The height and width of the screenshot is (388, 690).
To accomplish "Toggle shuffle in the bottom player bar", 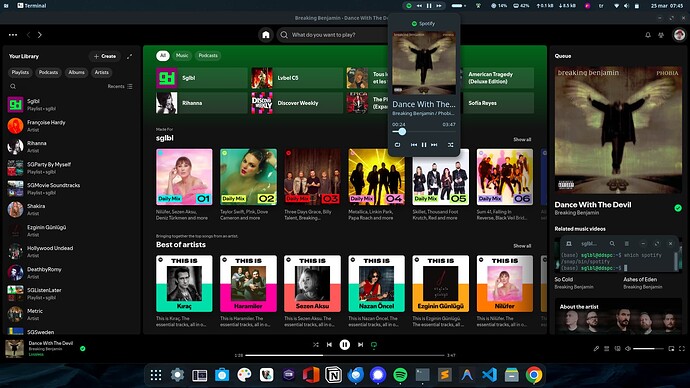I will point(316,344).
